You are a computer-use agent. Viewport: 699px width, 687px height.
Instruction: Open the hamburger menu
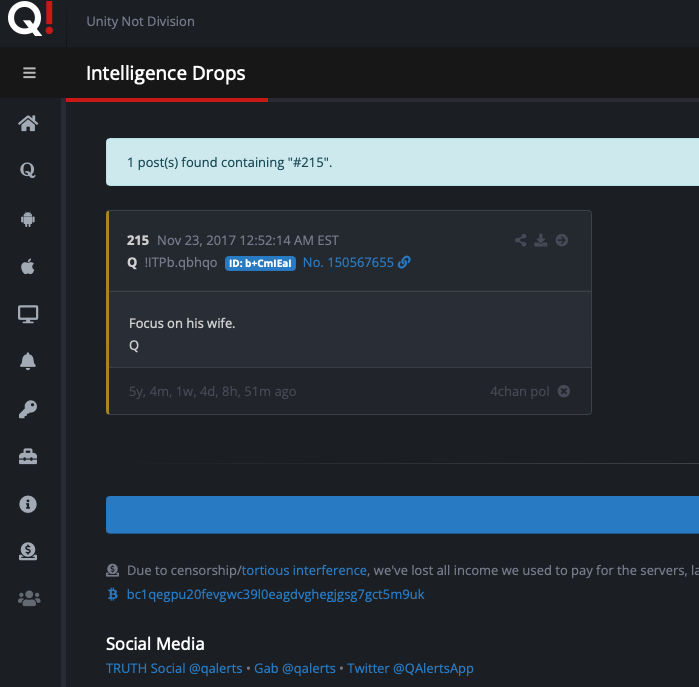pyautogui.click(x=29, y=73)
